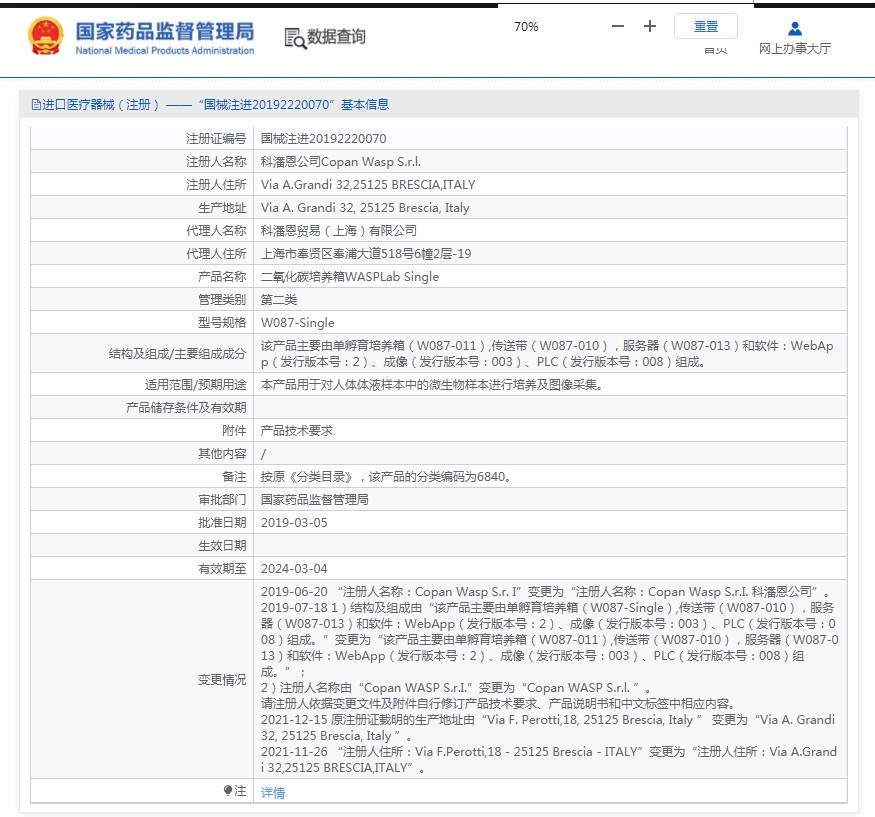The image size is (875, 817).
Task: Select the change history text block
Action: click(x=550, y=679)
